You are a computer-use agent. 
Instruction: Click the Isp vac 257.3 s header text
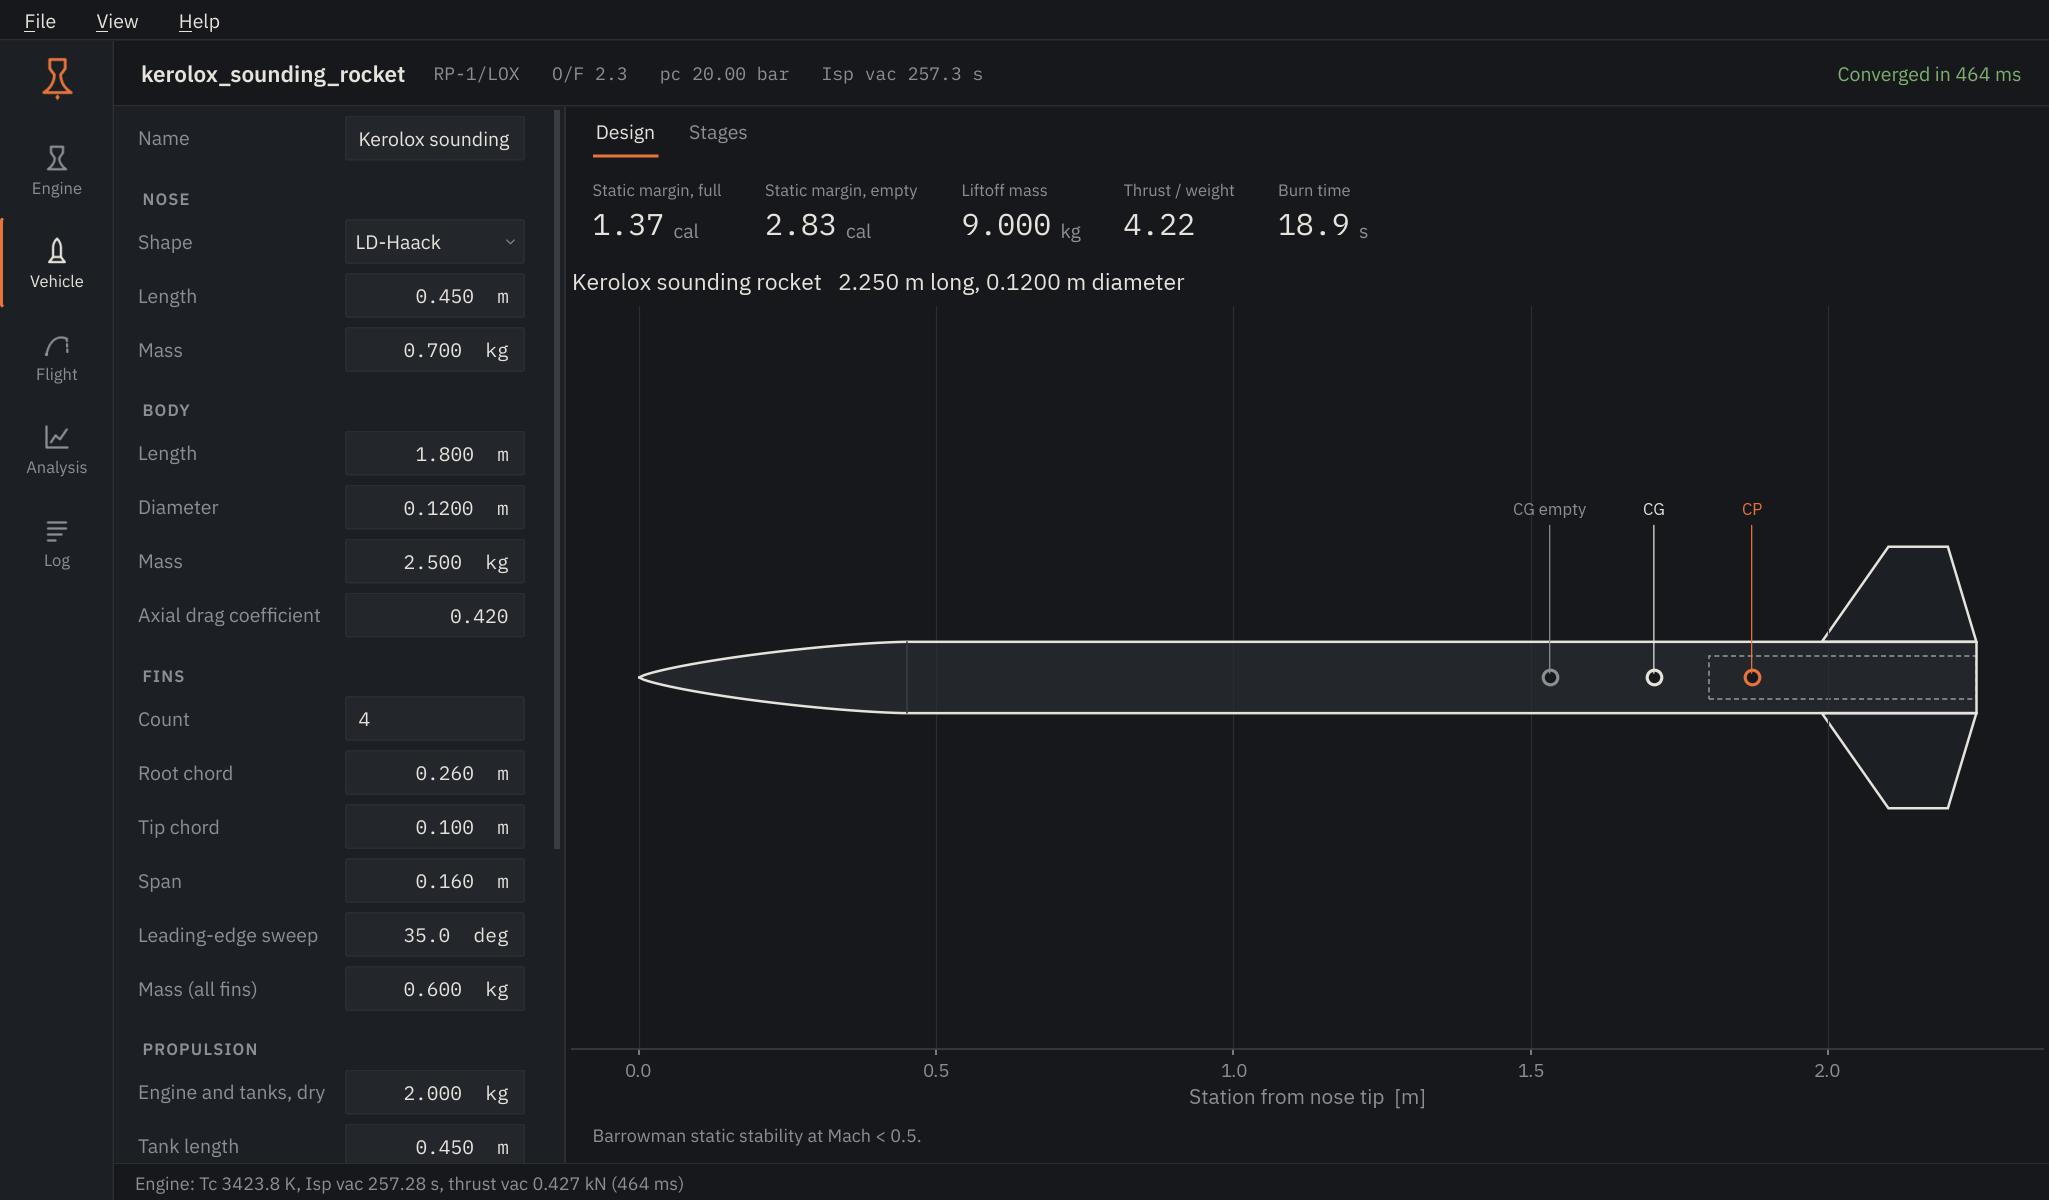tap(902, 74)
